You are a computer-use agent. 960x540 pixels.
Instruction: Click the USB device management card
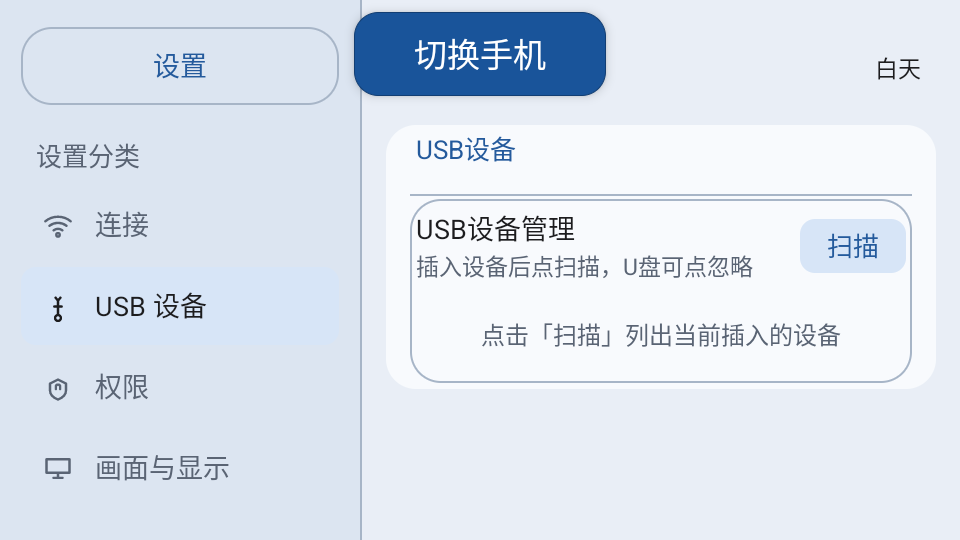661,291
